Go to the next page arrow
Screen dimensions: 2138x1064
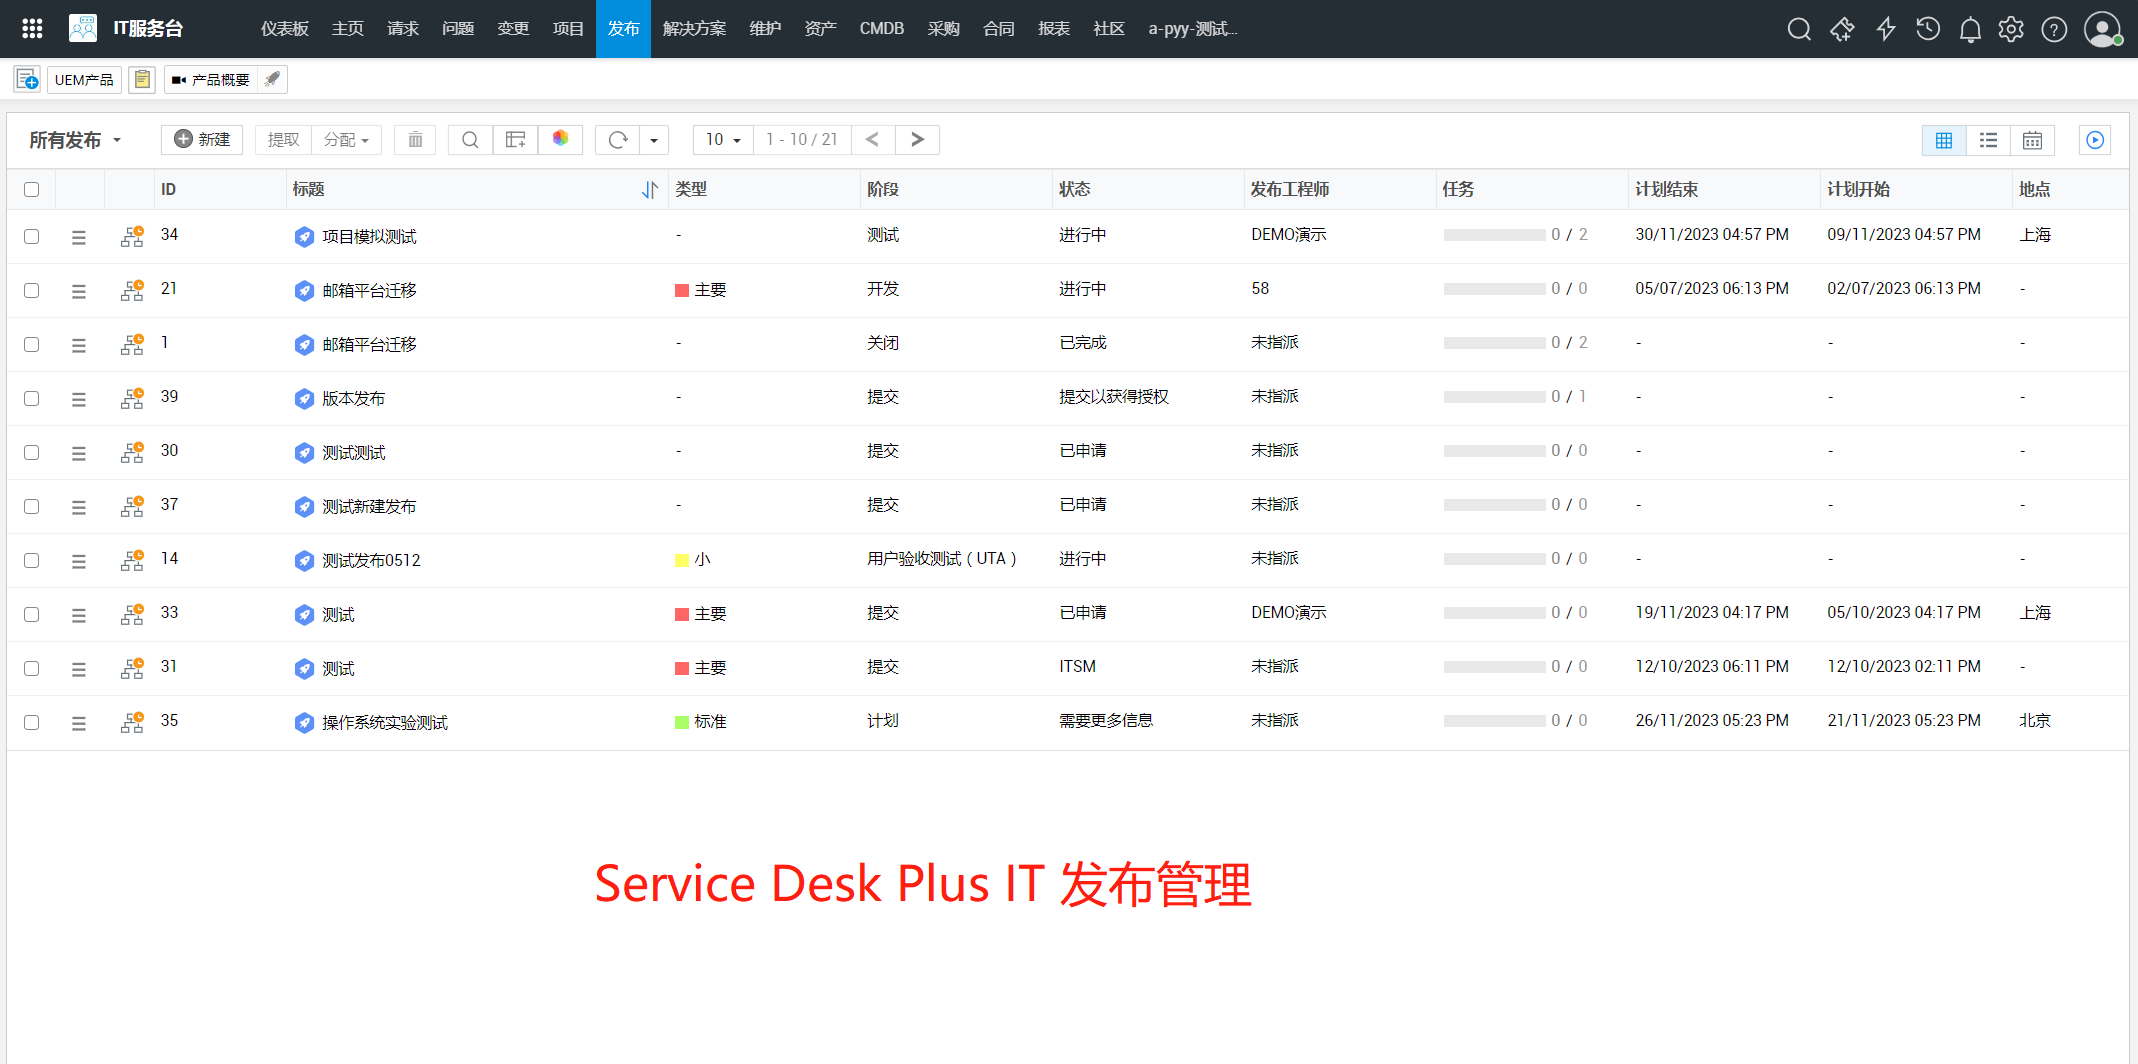[x=917, y=140]
